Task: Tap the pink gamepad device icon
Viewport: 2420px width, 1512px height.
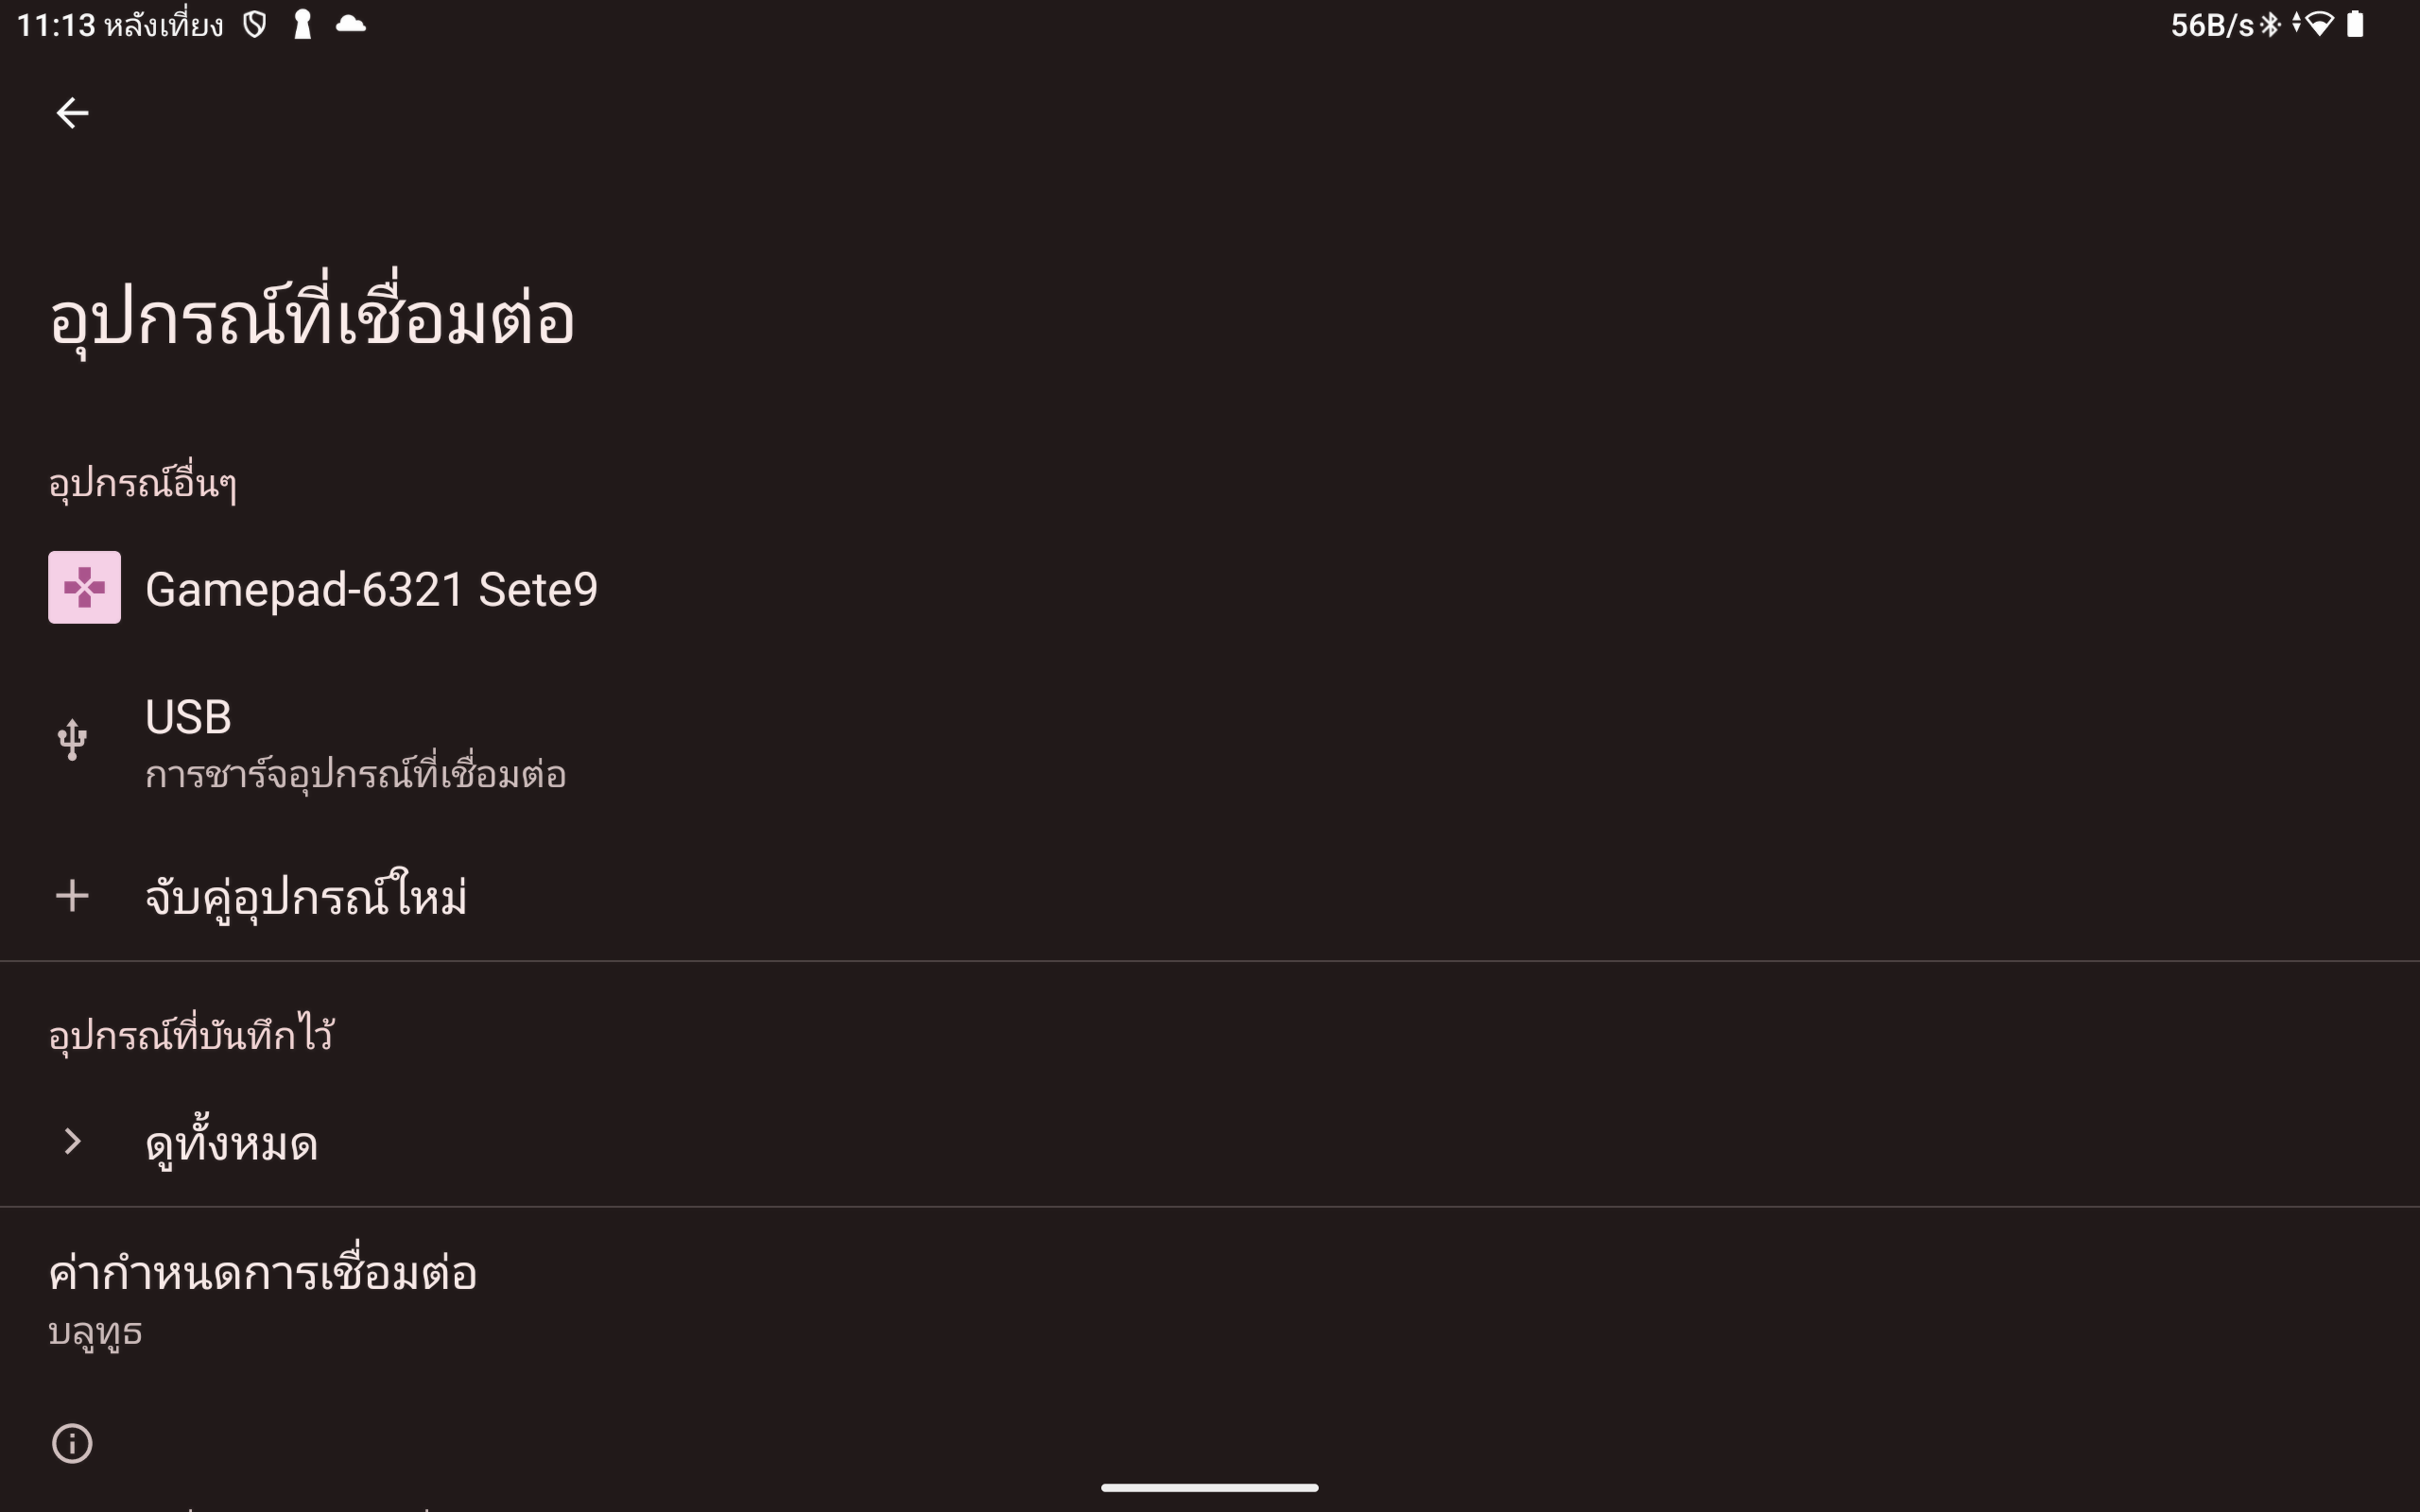Action: pyautogui.click(x=85, y=588)
